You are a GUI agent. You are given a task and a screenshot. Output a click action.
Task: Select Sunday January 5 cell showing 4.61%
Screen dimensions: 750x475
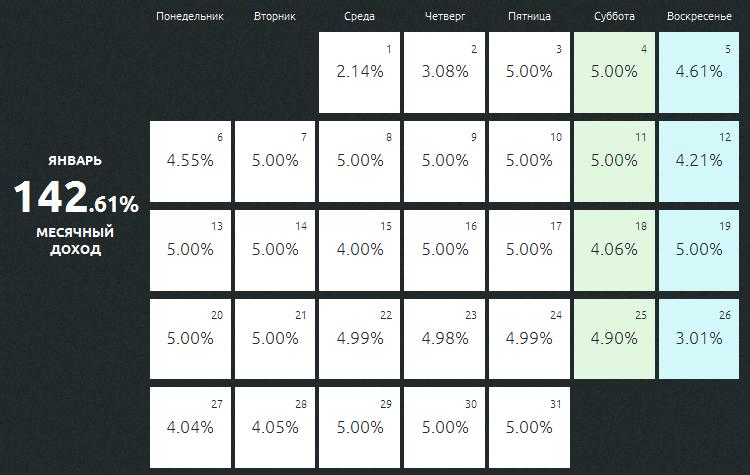tap(699, 72)
